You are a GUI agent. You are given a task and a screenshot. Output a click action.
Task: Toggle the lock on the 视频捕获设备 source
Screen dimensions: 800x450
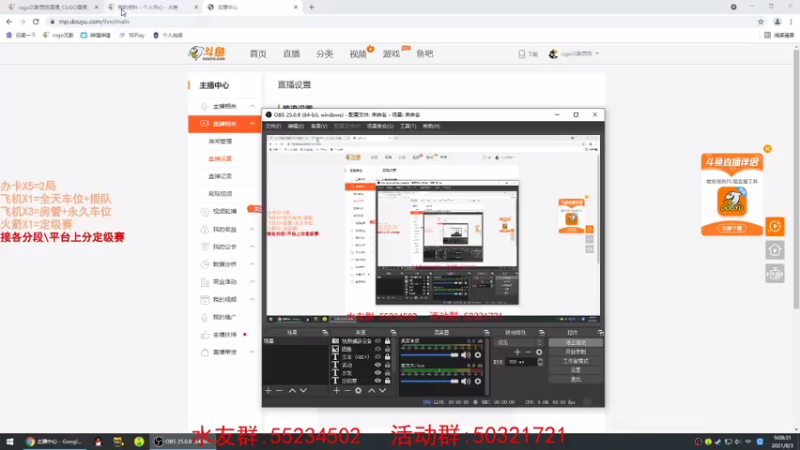387,341
